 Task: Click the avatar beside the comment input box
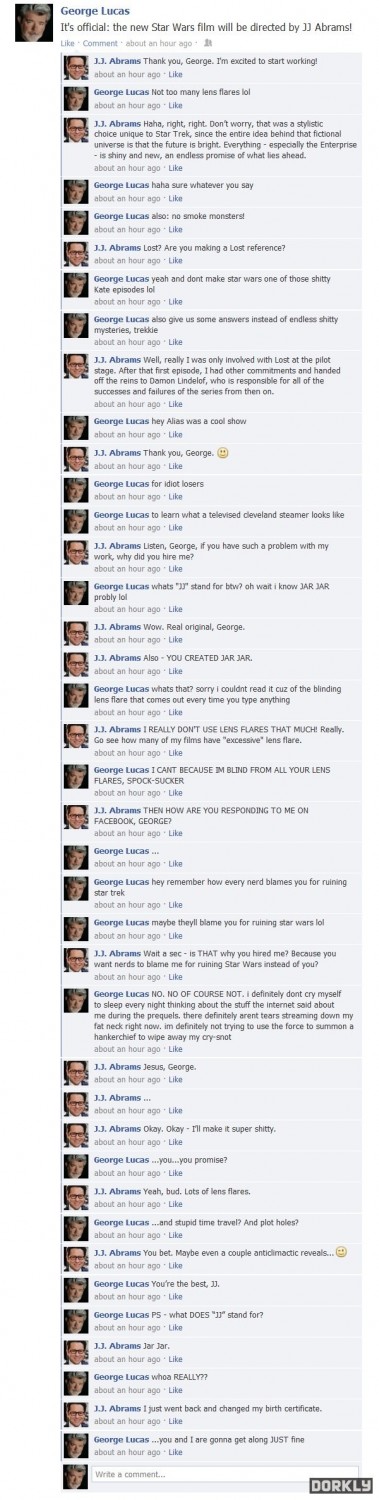(x=76, y=1476)
